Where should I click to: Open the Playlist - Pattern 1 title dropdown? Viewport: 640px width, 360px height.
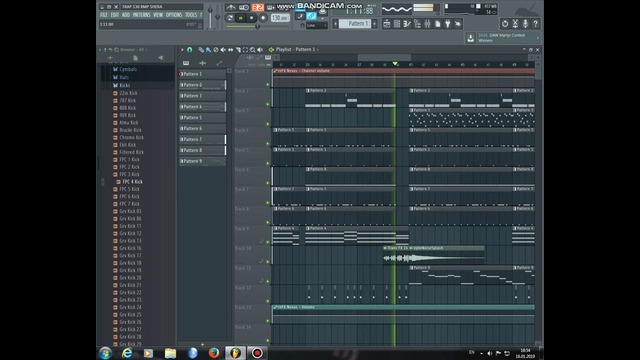click(298, 49)
